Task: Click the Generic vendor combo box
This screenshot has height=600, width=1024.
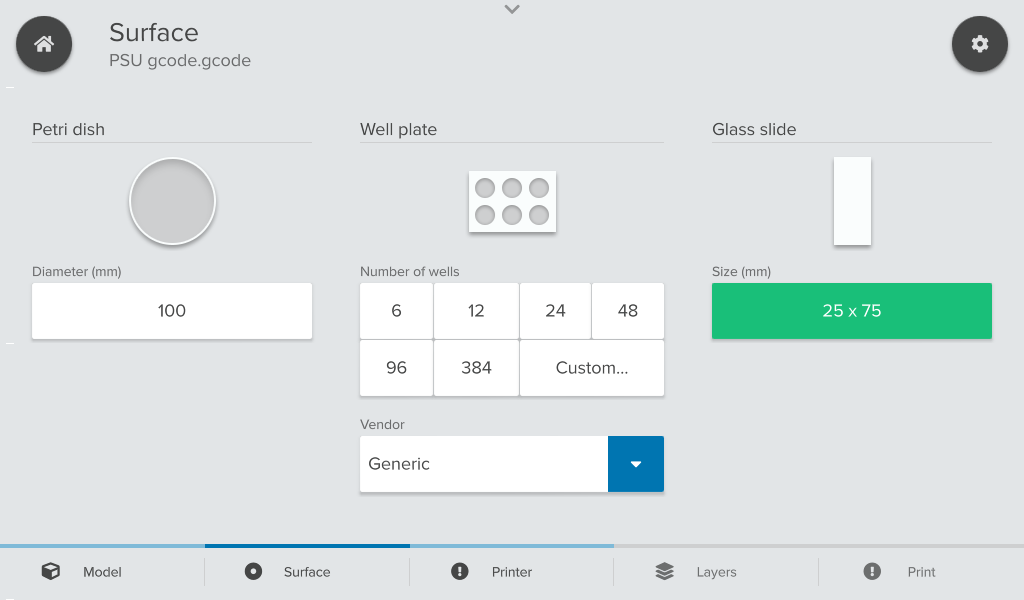Action: 484,464
